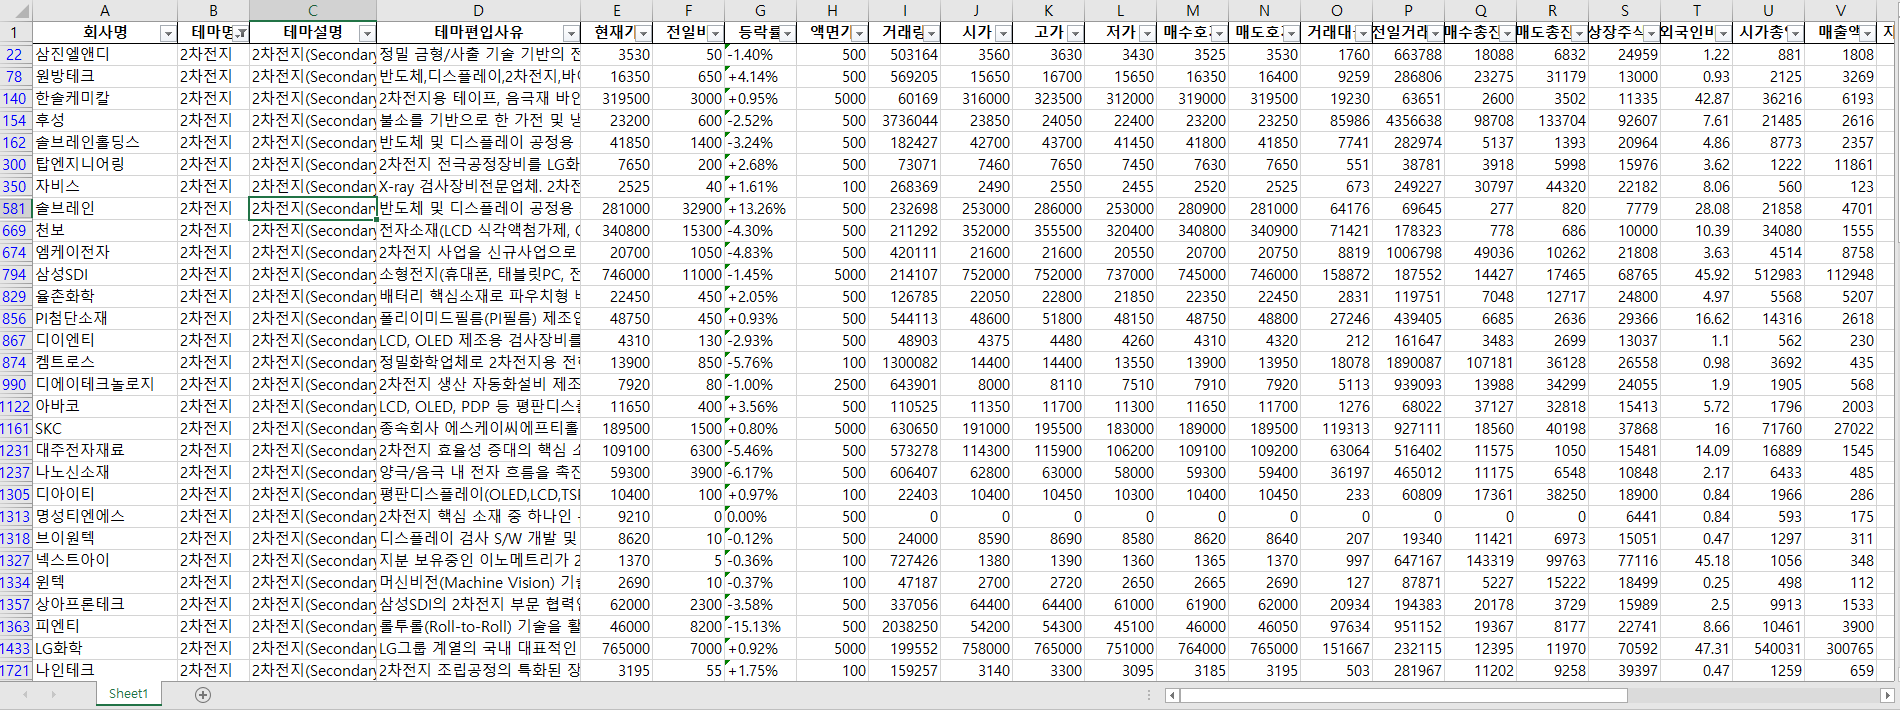1900x710 pixels.
Task: Select column P header
Action: (1408, 11)
